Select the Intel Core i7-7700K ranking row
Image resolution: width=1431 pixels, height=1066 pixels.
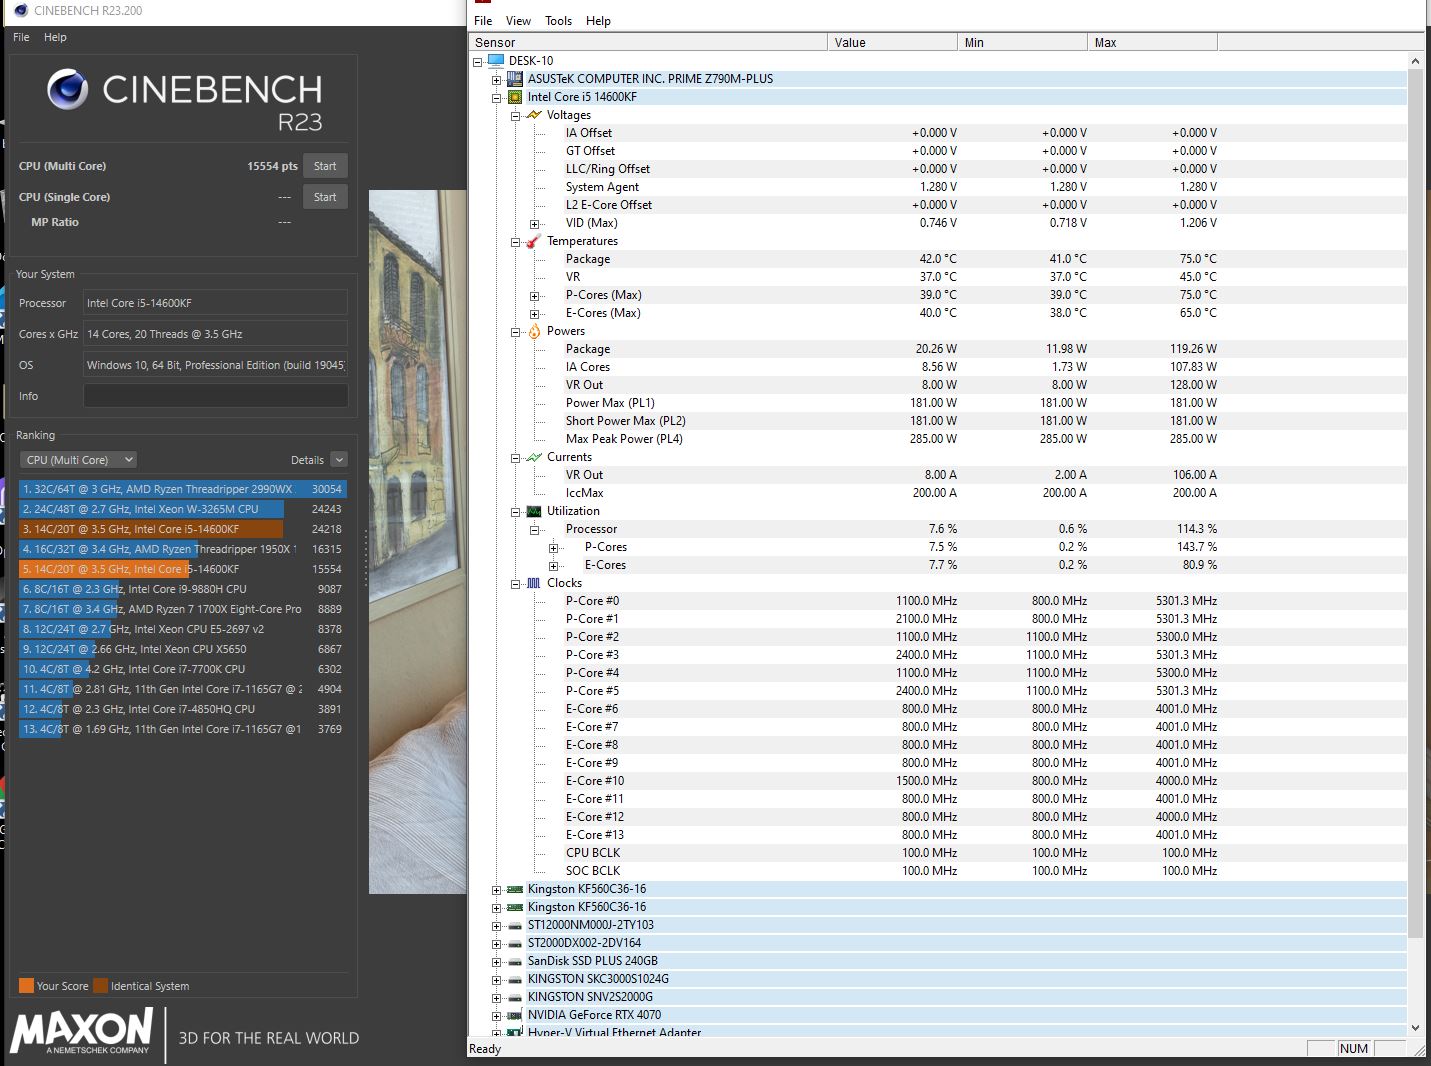tap(182, 669)
